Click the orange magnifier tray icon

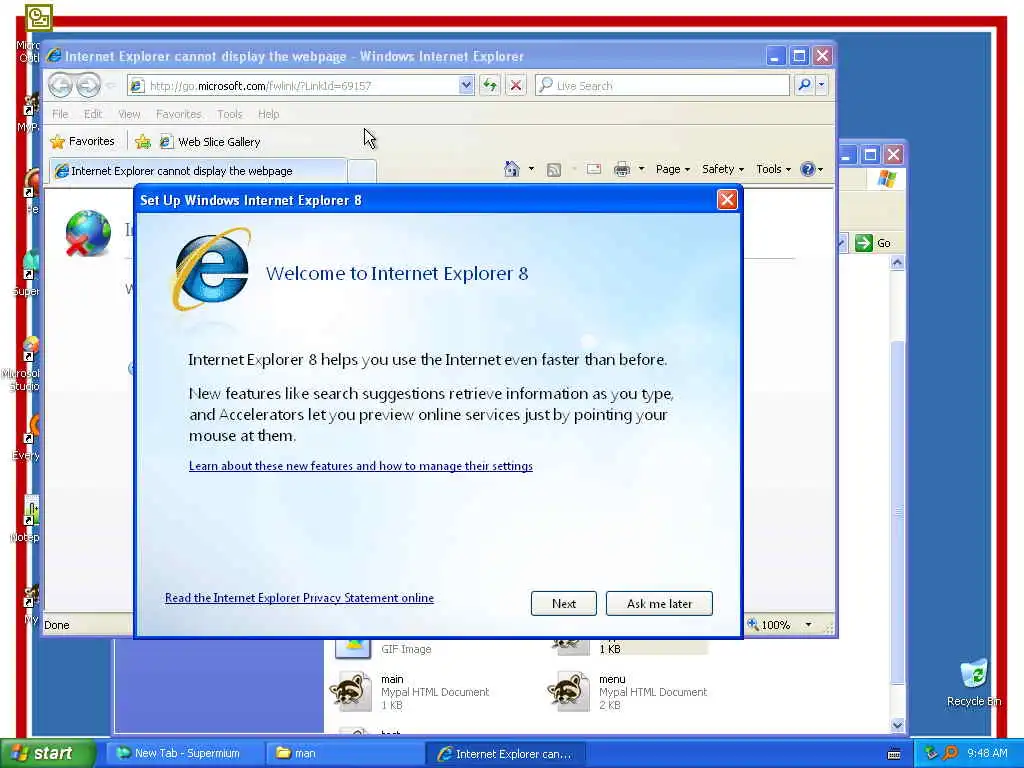pos(950,753)
